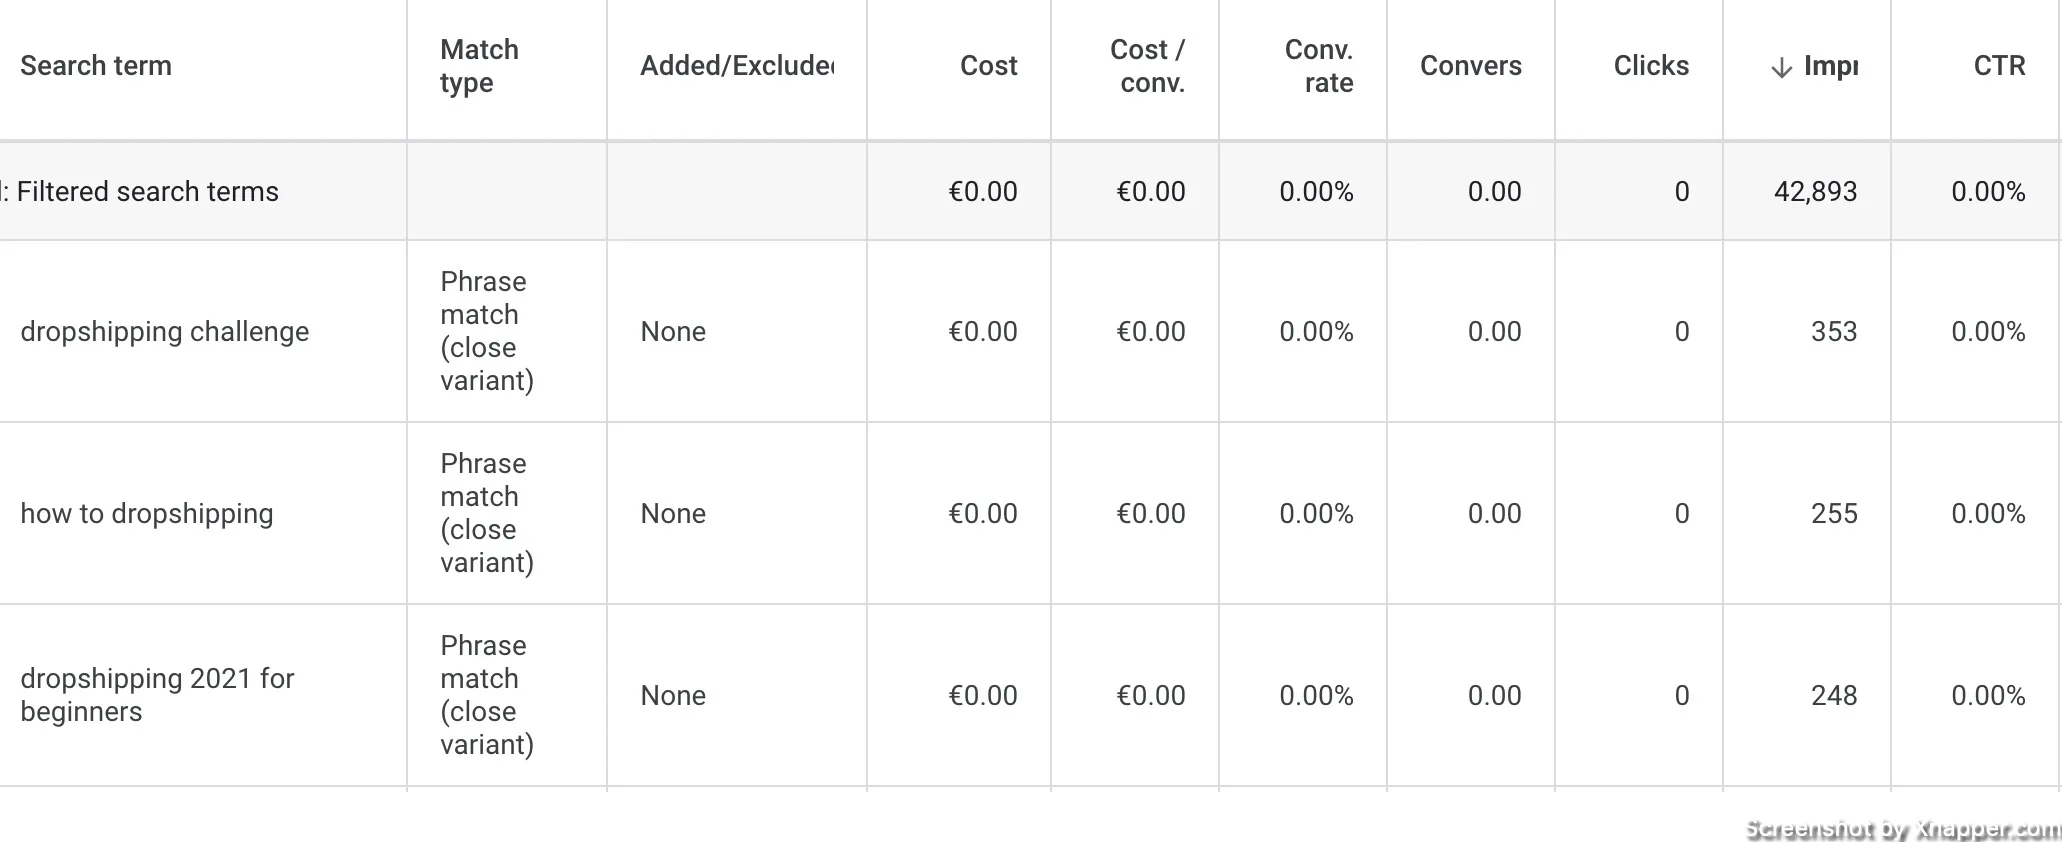This screenshot has height=842, width=2062.
Task: Sort table by Cost column
Action: [x=988, y=66]
